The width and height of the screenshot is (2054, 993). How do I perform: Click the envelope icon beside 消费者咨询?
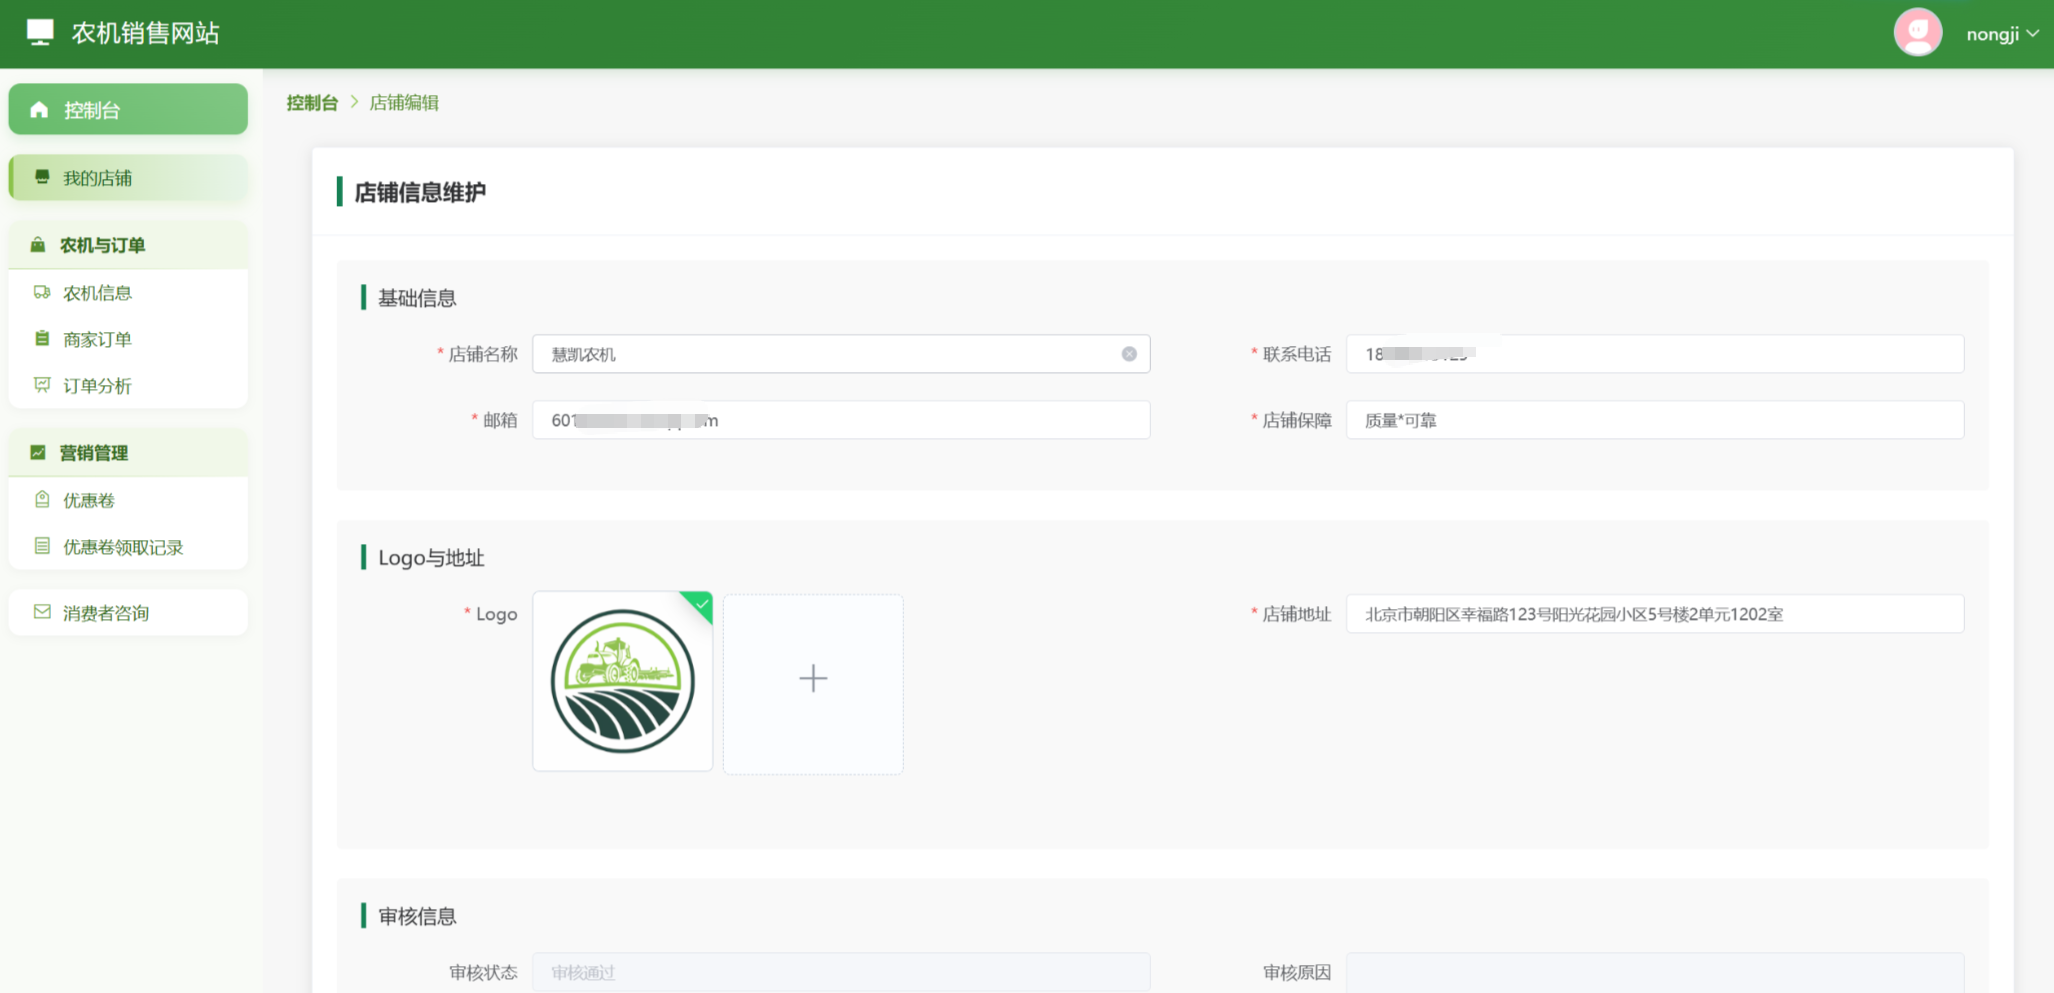point(42,612)
